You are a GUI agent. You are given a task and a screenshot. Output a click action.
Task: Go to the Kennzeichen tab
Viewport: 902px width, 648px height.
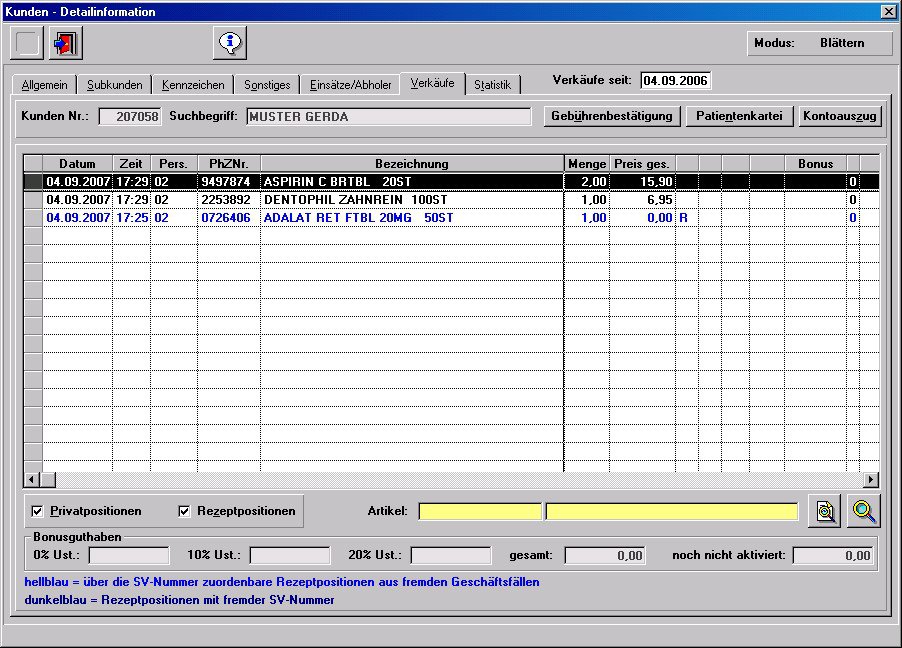point(193,85)
